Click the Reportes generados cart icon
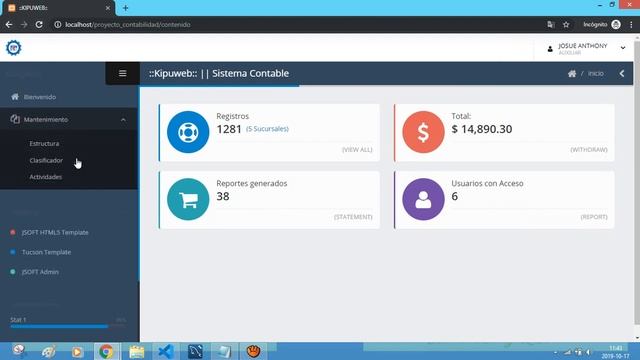The width and height of the screenshot is (640, 360). (x=188, y=199)
